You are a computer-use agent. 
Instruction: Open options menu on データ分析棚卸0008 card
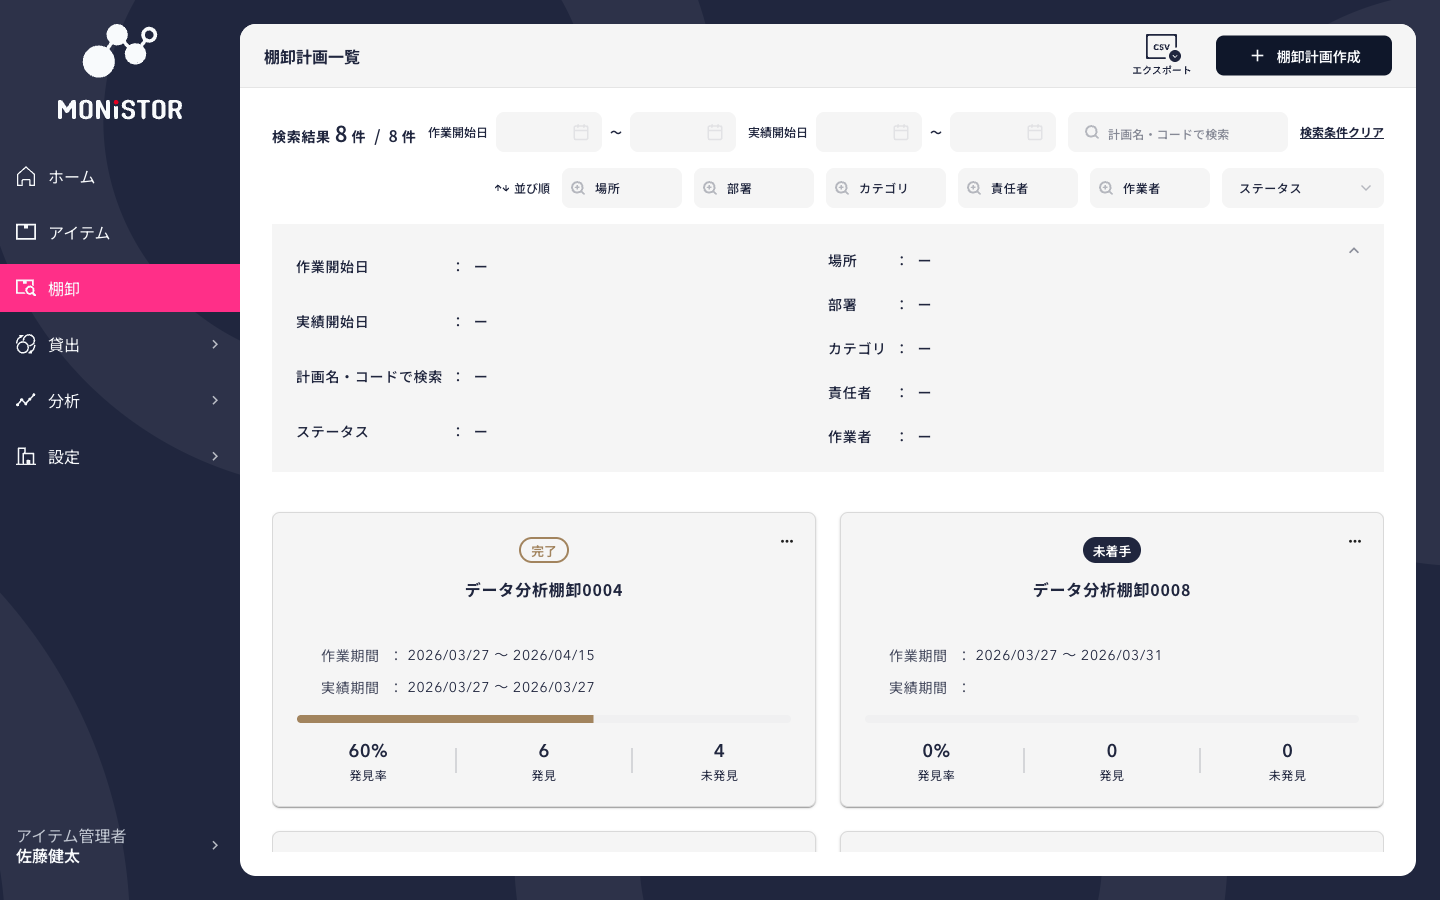(x=1355, y=541)
